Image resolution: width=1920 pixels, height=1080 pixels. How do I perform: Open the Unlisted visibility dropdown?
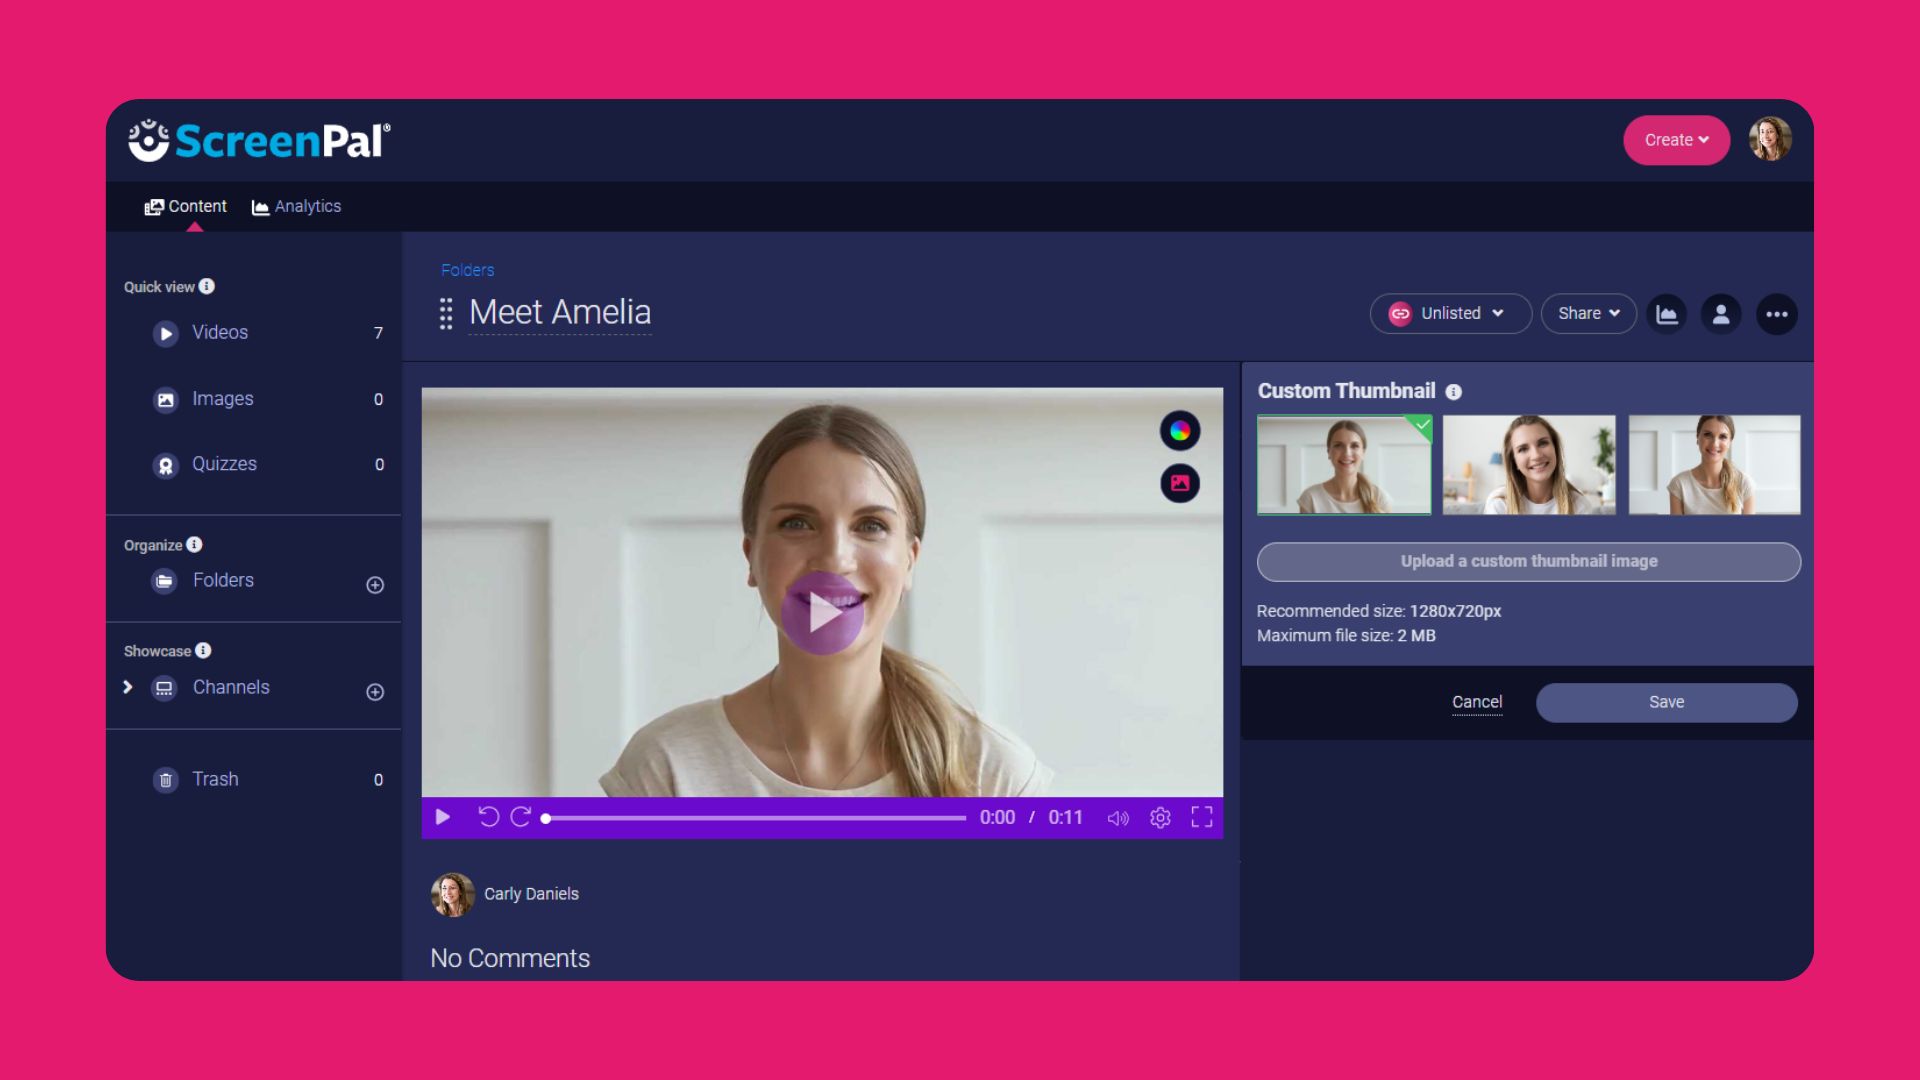tap(1450, 314)
